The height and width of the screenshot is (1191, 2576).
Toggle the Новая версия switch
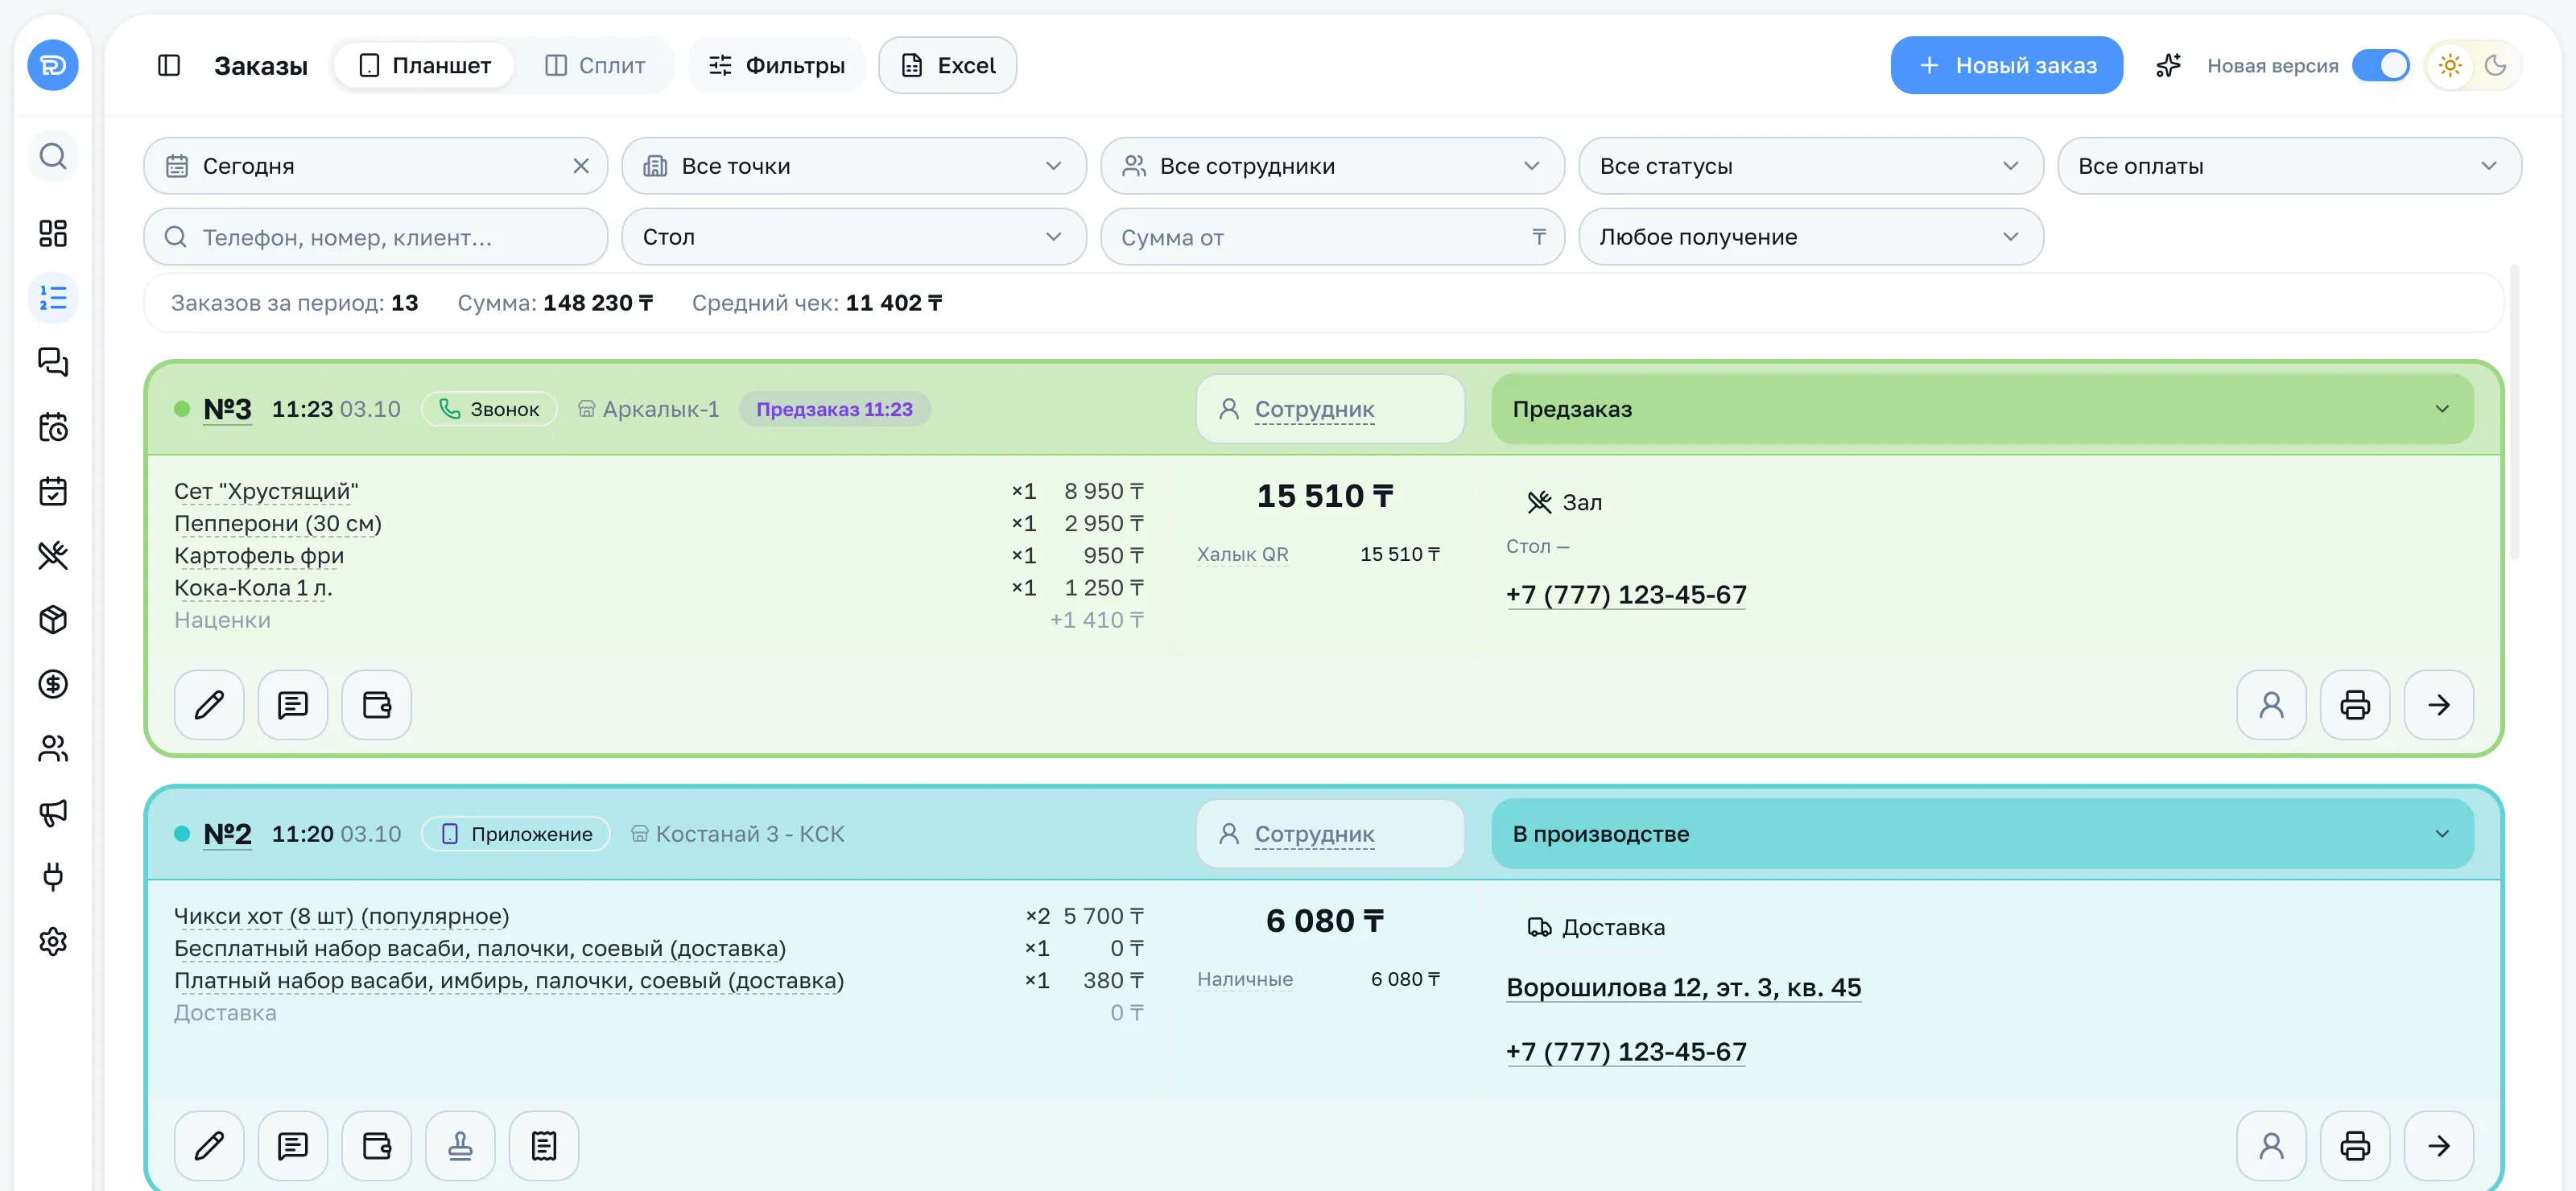click(2380, 65)
